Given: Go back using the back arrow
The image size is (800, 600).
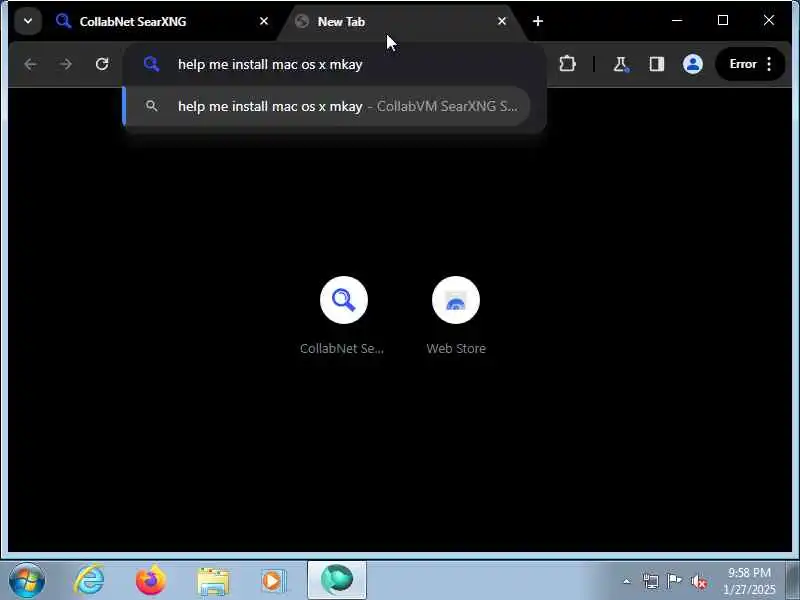Looking at the screenshot, I should 30,64.
